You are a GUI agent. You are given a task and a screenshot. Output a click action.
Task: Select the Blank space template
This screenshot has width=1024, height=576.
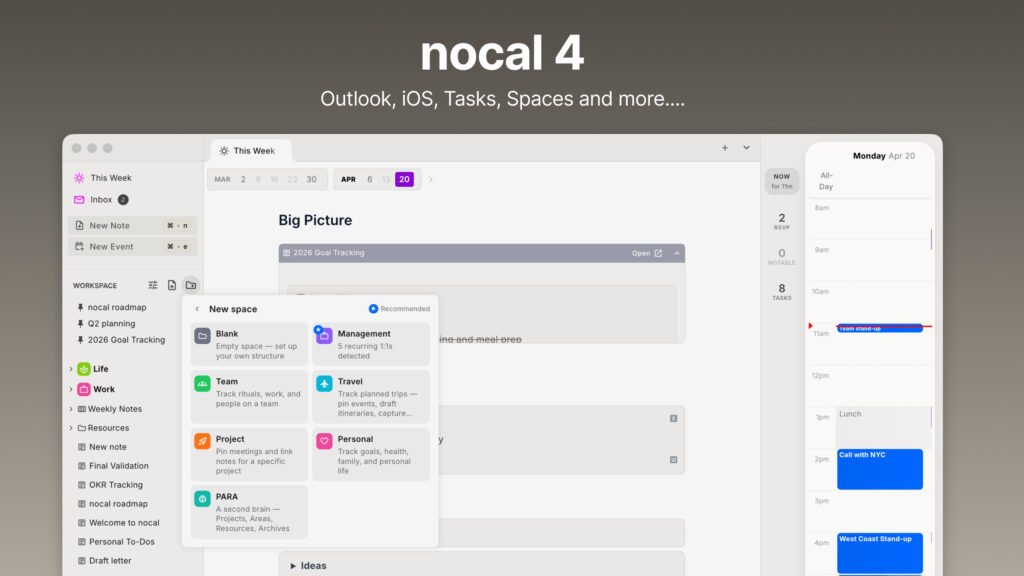click(249, 344)
